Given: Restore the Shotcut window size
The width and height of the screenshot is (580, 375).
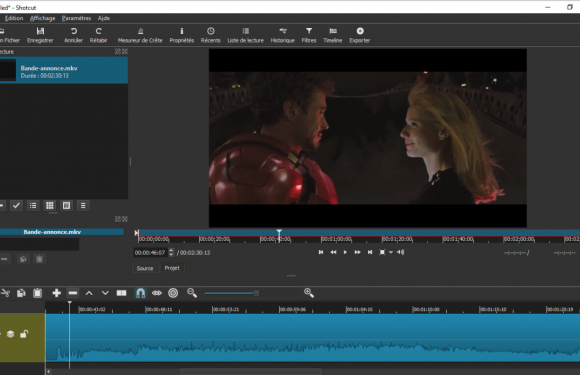Looking at the screenshot, I should (x=570, y=7).
